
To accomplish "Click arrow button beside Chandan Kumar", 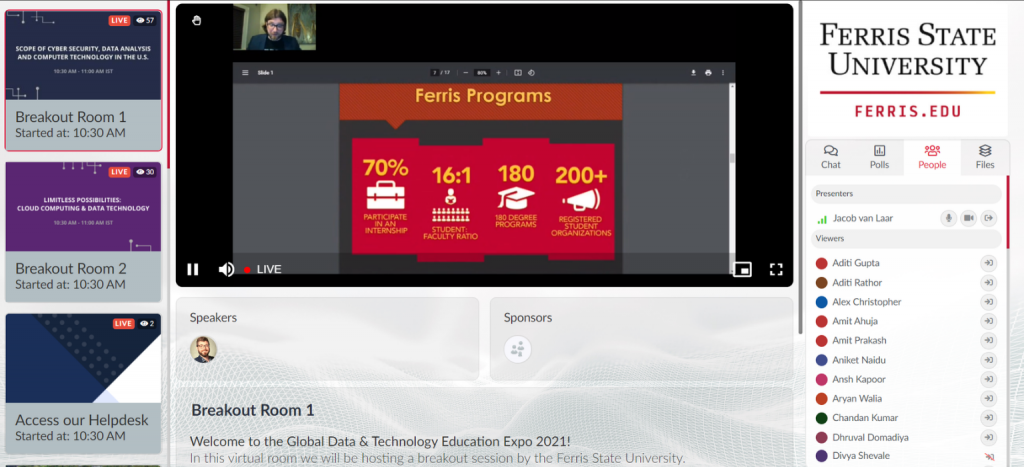I will (989, 418).
